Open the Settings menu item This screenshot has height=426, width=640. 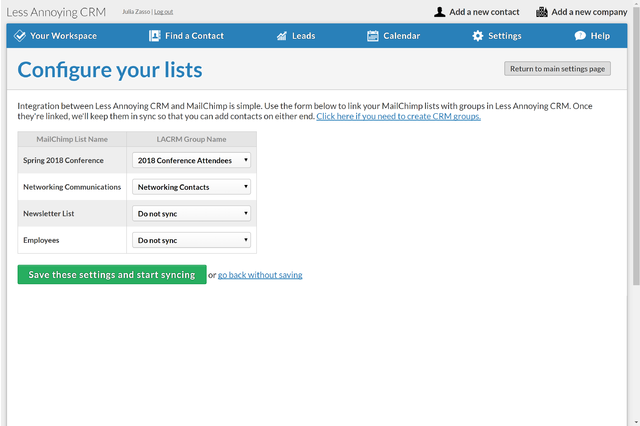click(x=497, y=36)
